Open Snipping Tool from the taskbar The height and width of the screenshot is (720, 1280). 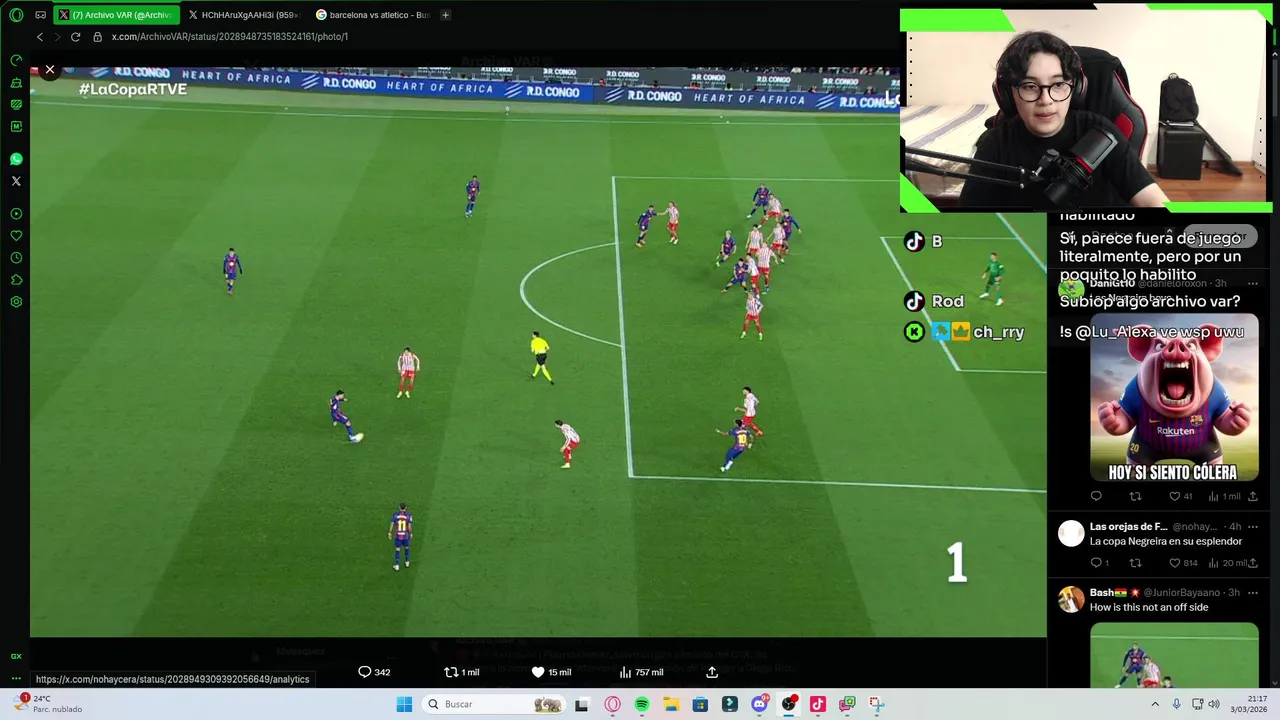(877, 704)
